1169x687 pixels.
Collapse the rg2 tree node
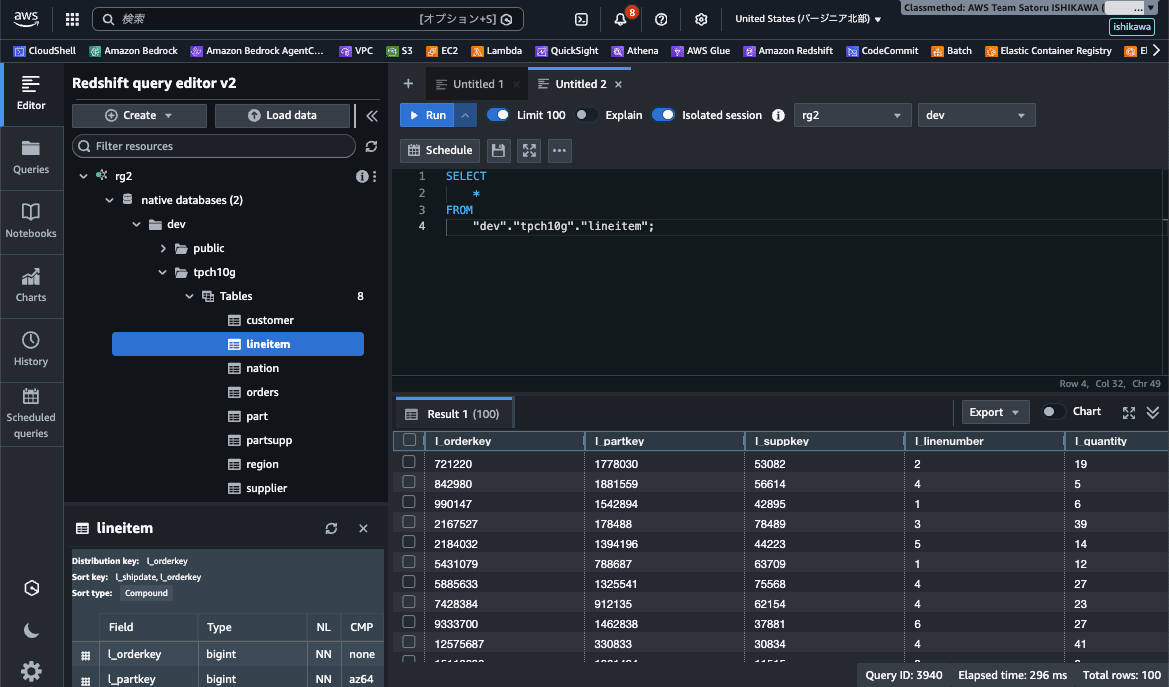point(84,176)
